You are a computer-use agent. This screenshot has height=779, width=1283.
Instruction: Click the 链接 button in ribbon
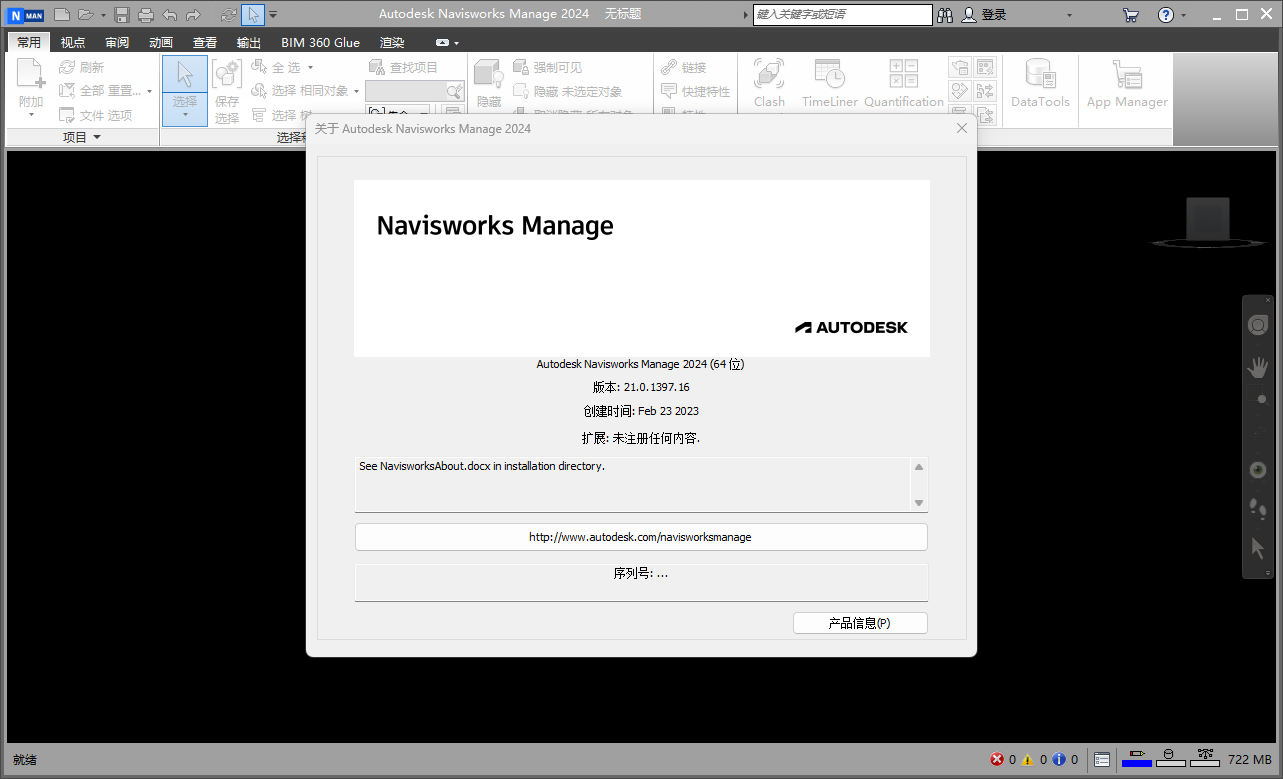tap(684, 67)
